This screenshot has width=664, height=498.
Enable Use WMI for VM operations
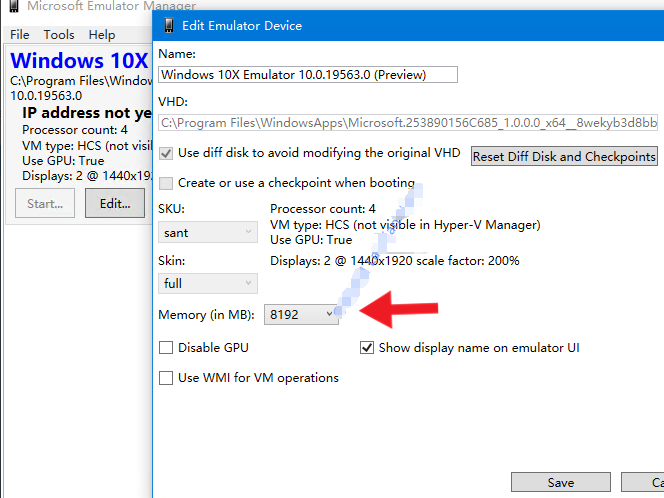point(167,378)
